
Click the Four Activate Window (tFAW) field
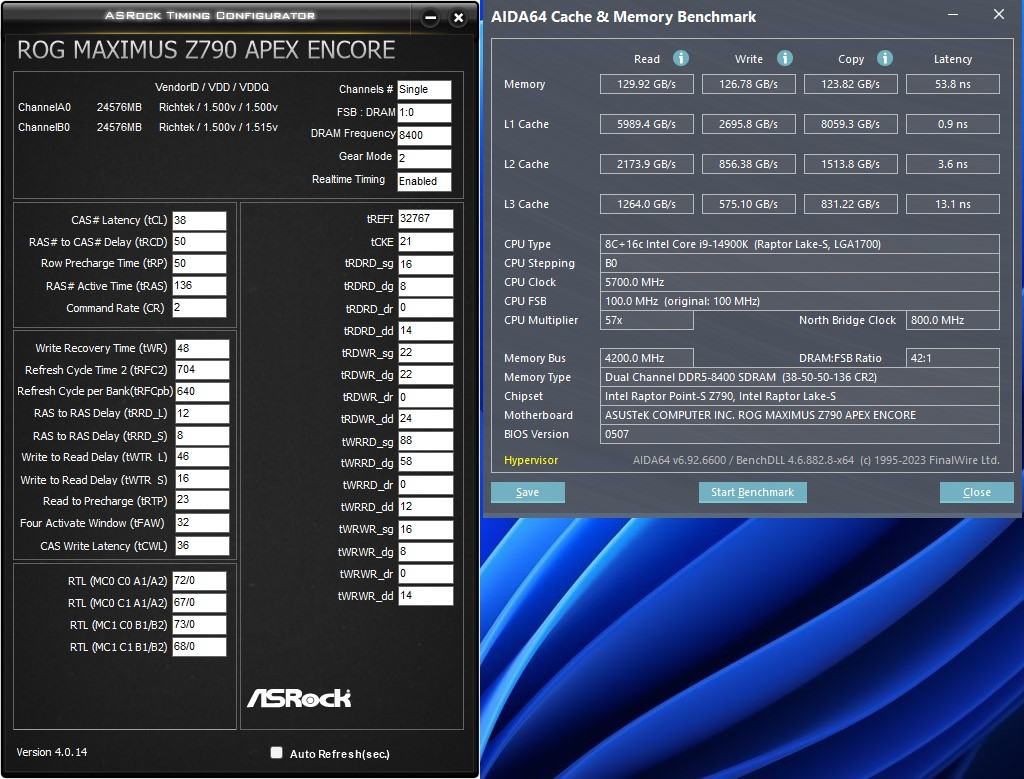tap(202, 522)
